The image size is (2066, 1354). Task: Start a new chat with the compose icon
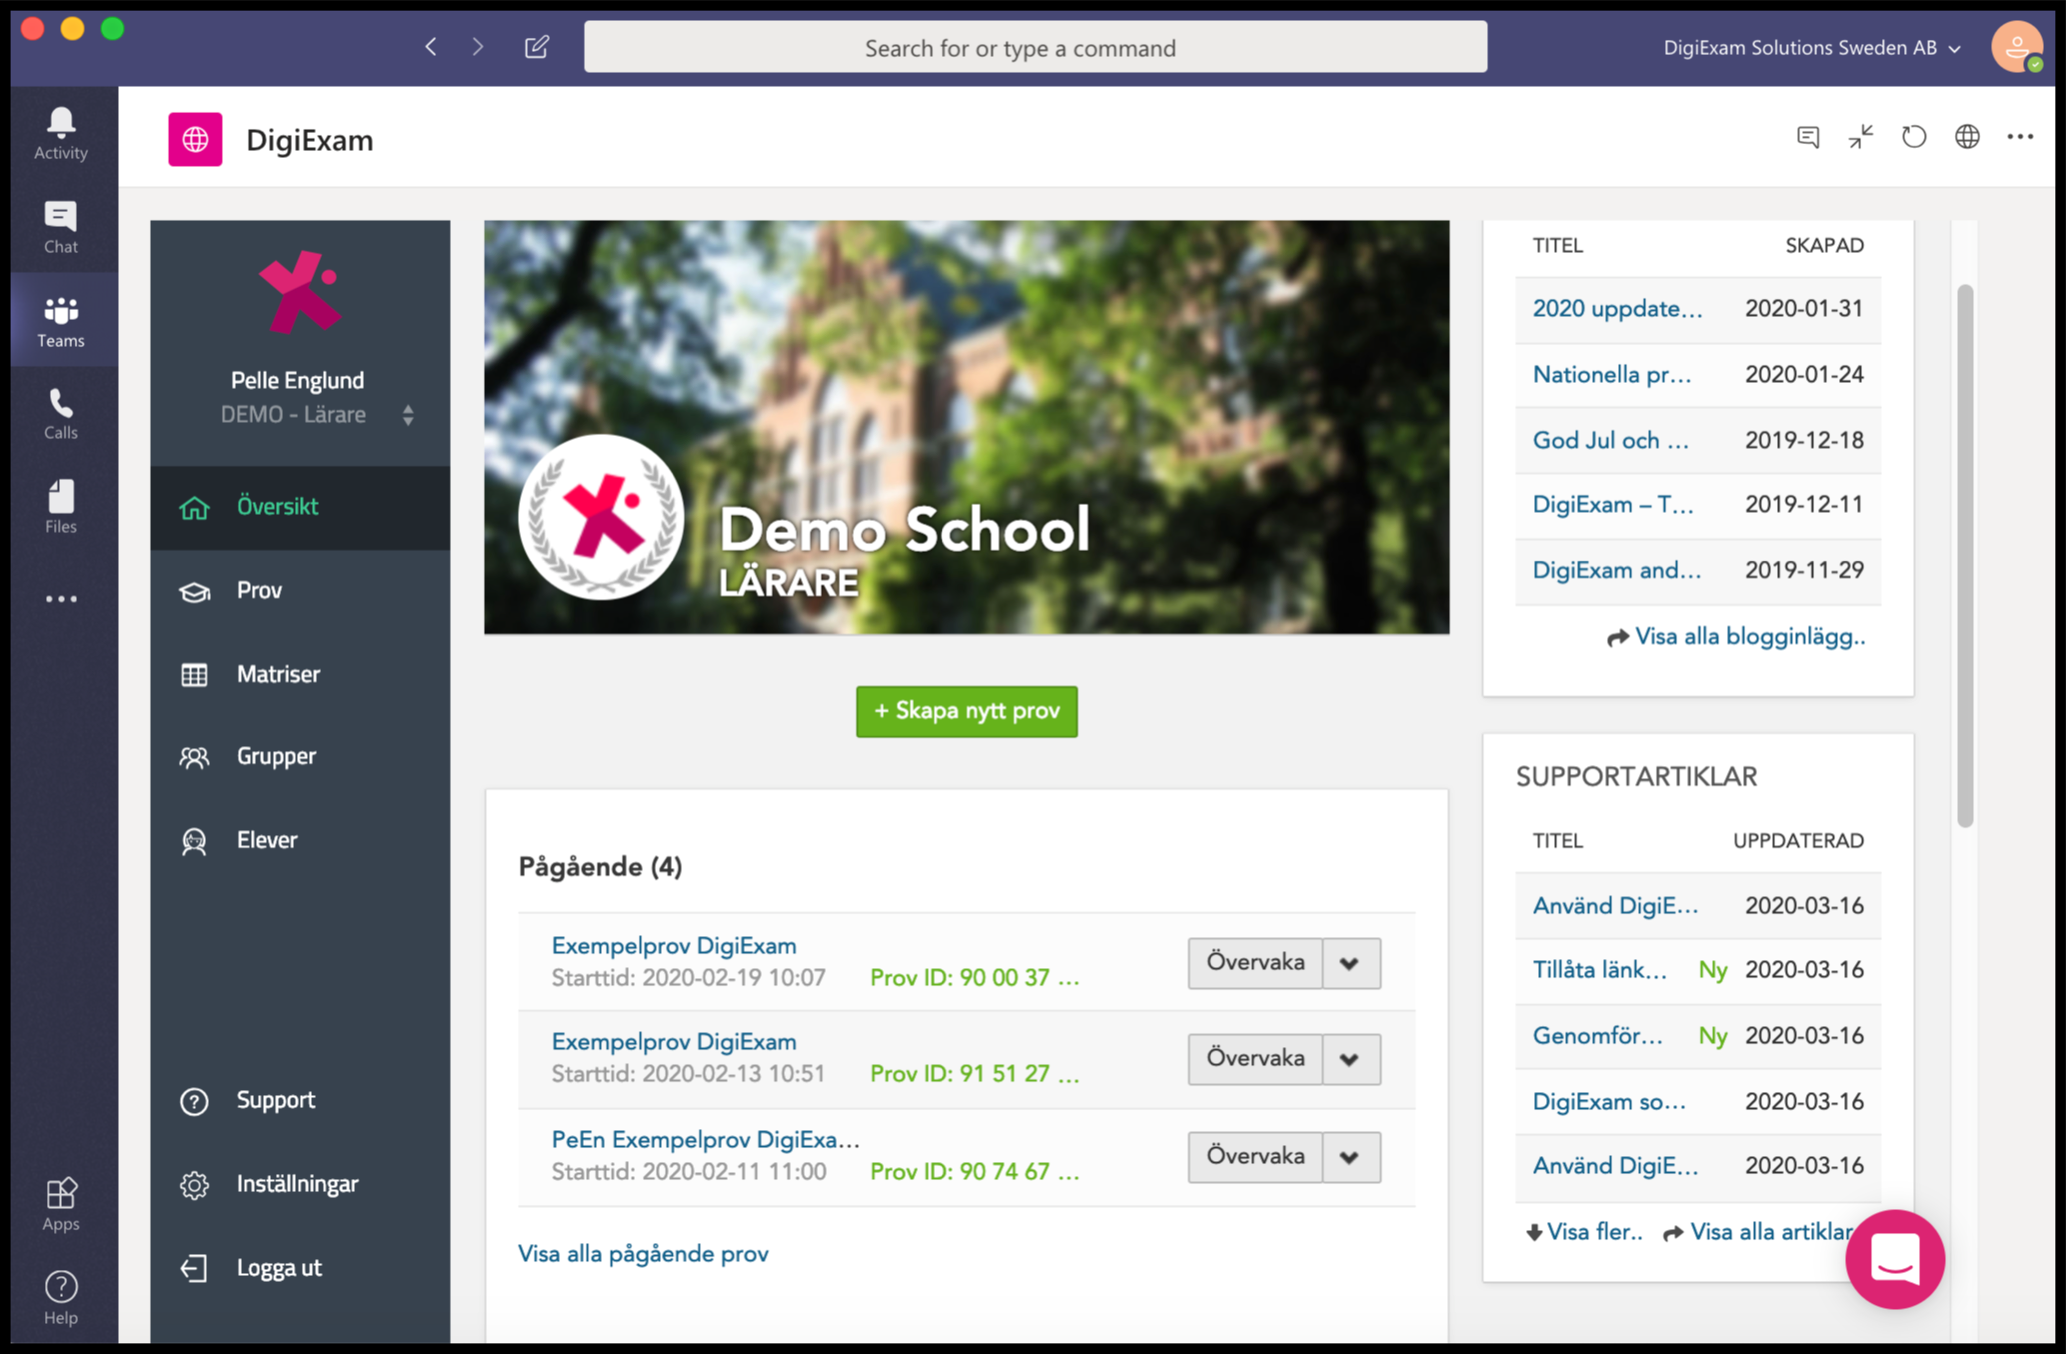click(x=537, y=46)
